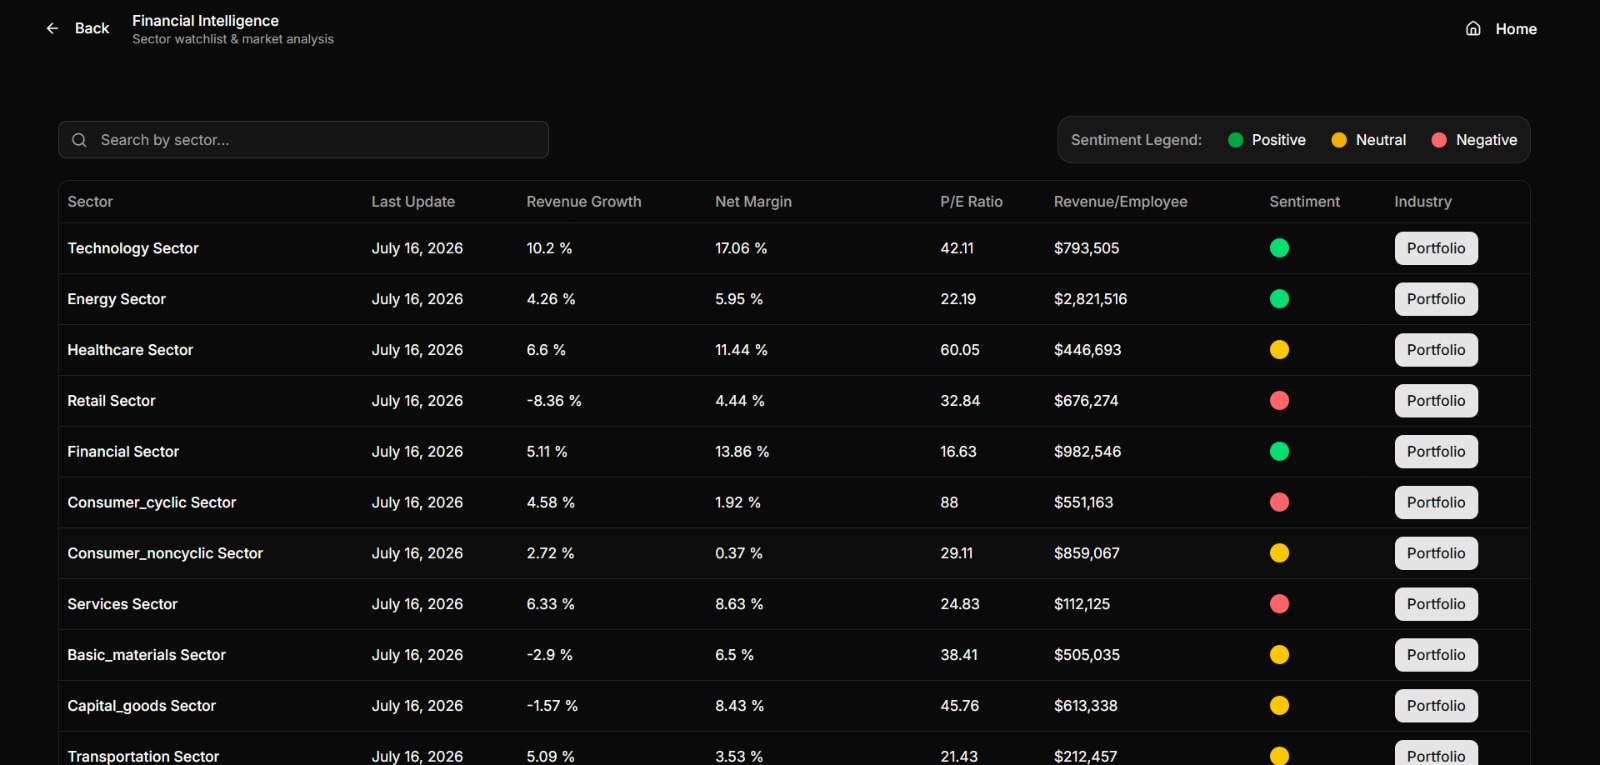Select the Technology Sector row name

pyautogui.click(x=133, y=248)
